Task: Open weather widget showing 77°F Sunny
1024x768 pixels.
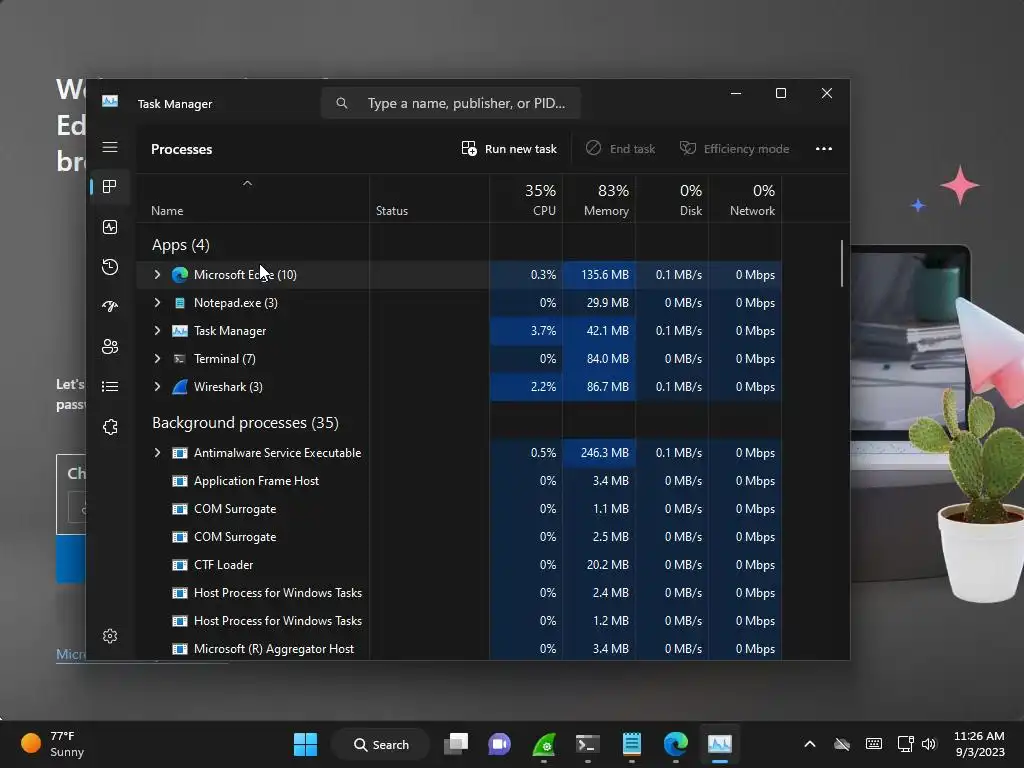Action: [x=54, y=744]
